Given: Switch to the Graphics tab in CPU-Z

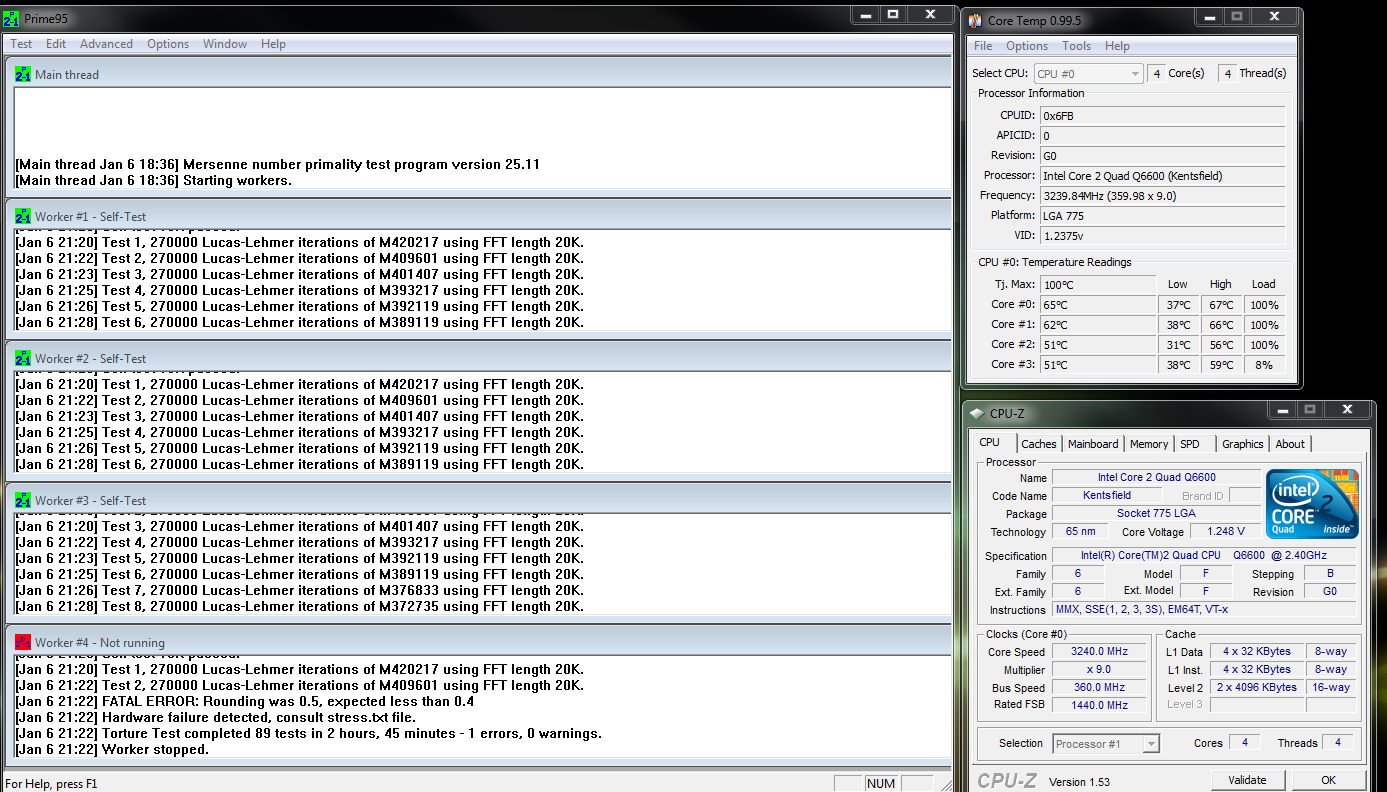Looking at the screenshot, I should [1243, 444].
